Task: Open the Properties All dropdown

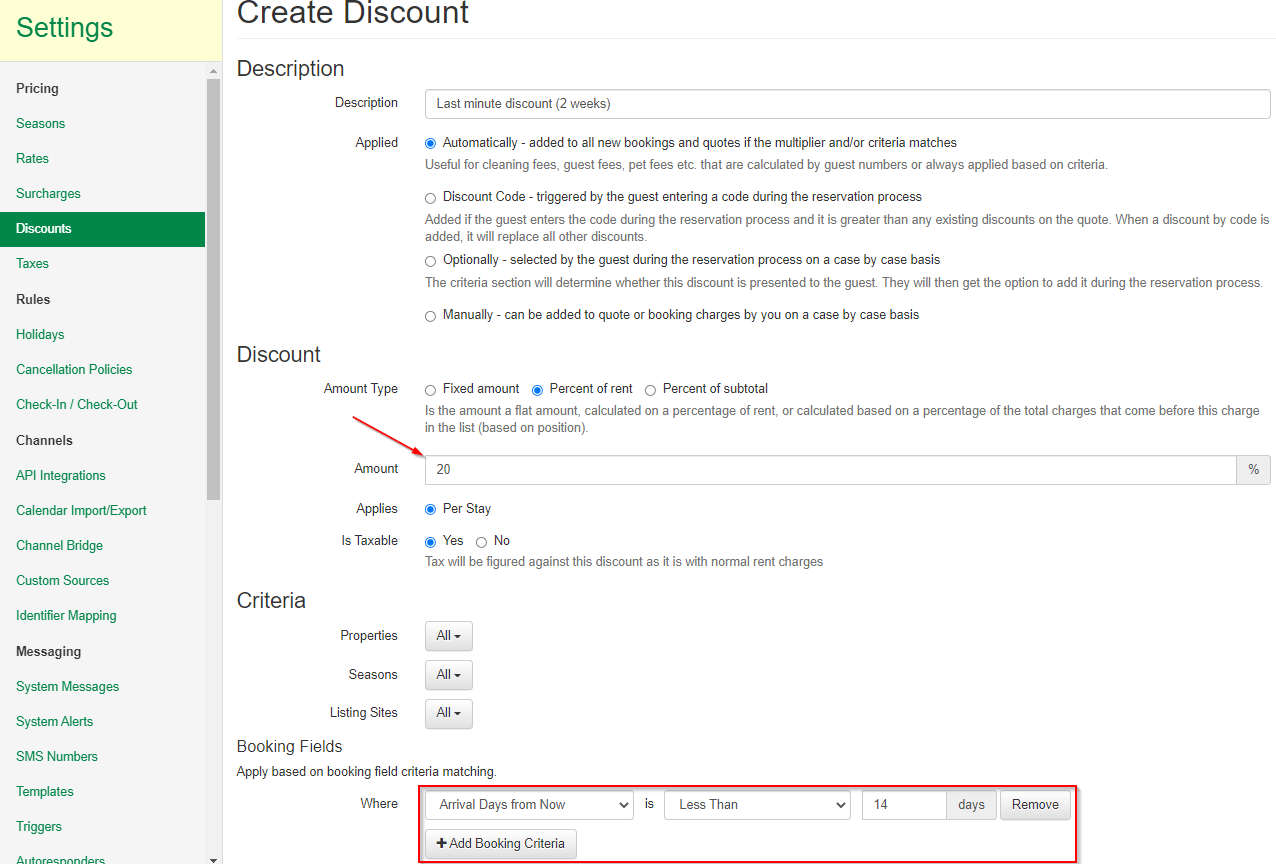Action: [x=448, y=636]
